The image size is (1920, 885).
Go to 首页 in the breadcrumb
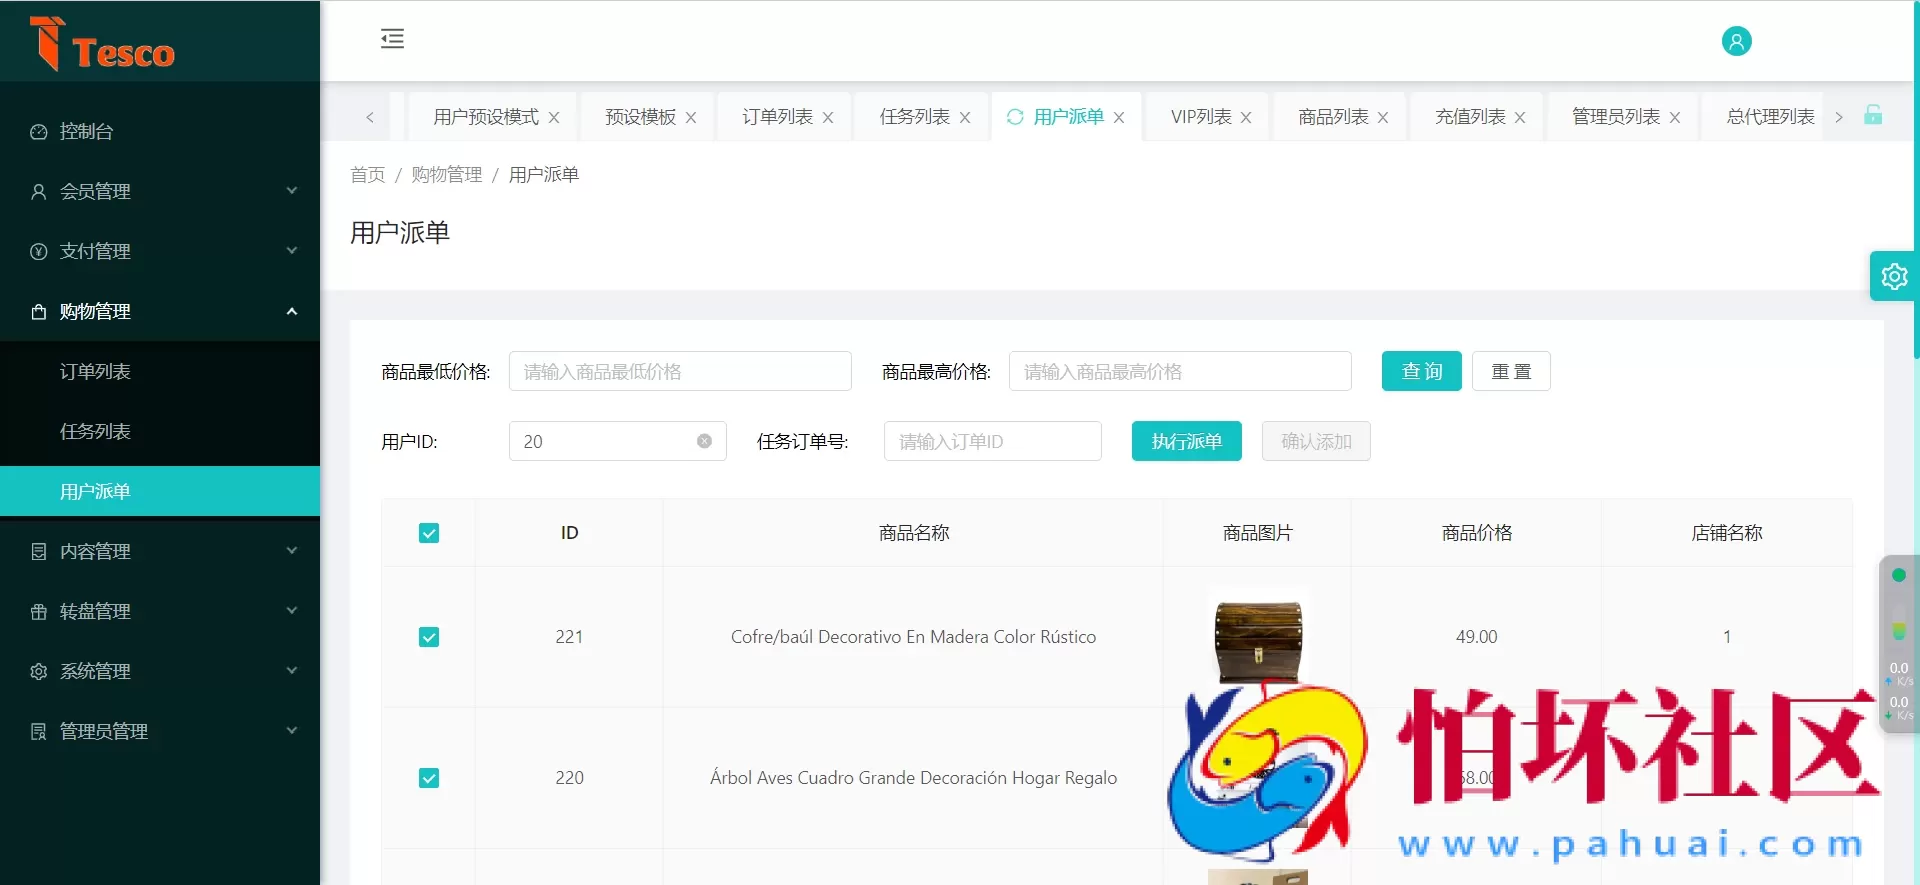click(x=367, y=175)
